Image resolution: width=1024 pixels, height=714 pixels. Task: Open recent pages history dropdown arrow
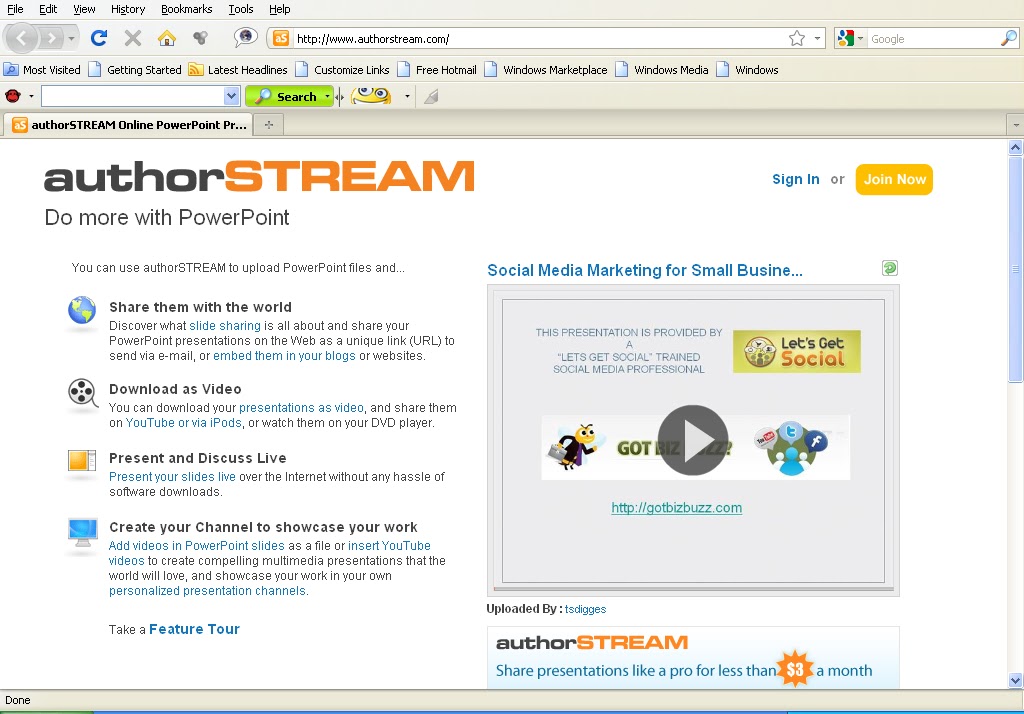pos(71,39)
